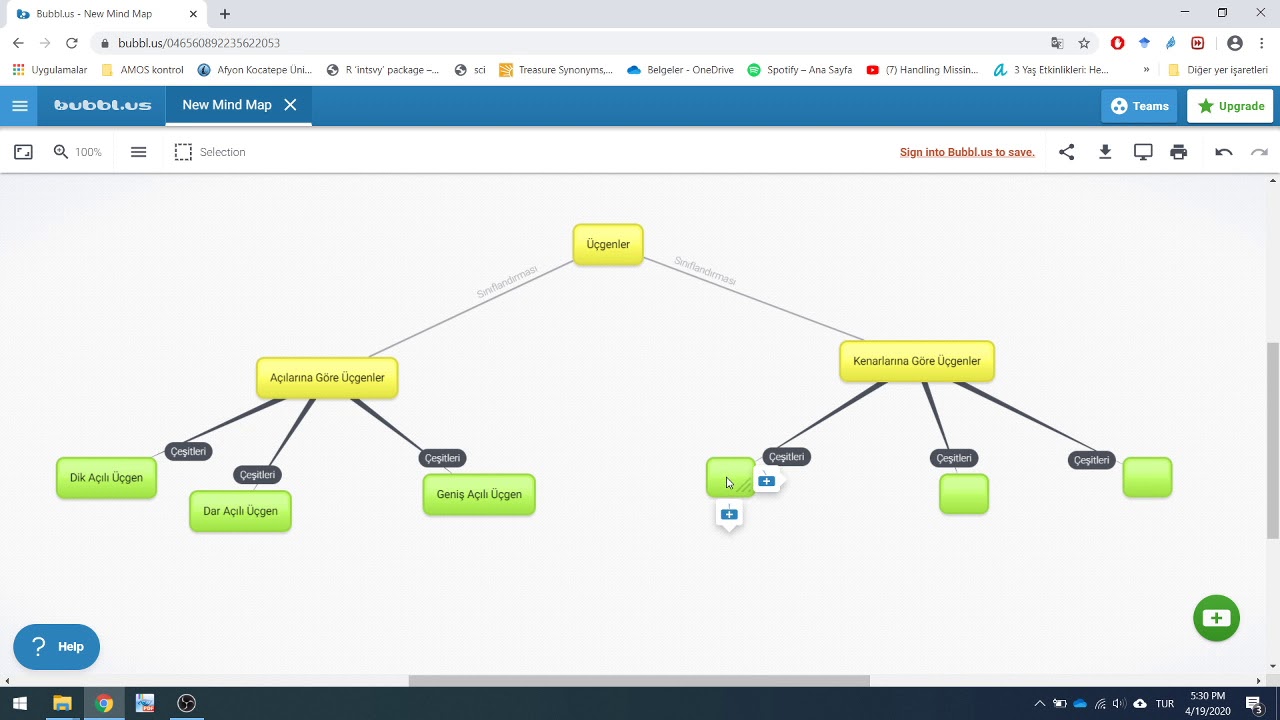The width and height of the screenshot is (1280, 720).
Task: Open notification center icon
Action: (x=1253, y=703)
